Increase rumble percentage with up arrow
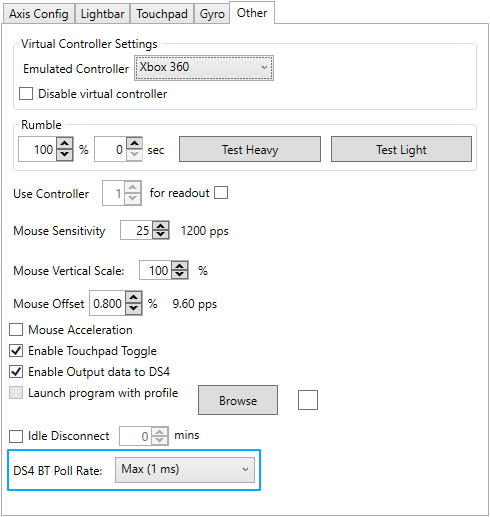Screen dimensions: 490x517 [x=65, y=144]
